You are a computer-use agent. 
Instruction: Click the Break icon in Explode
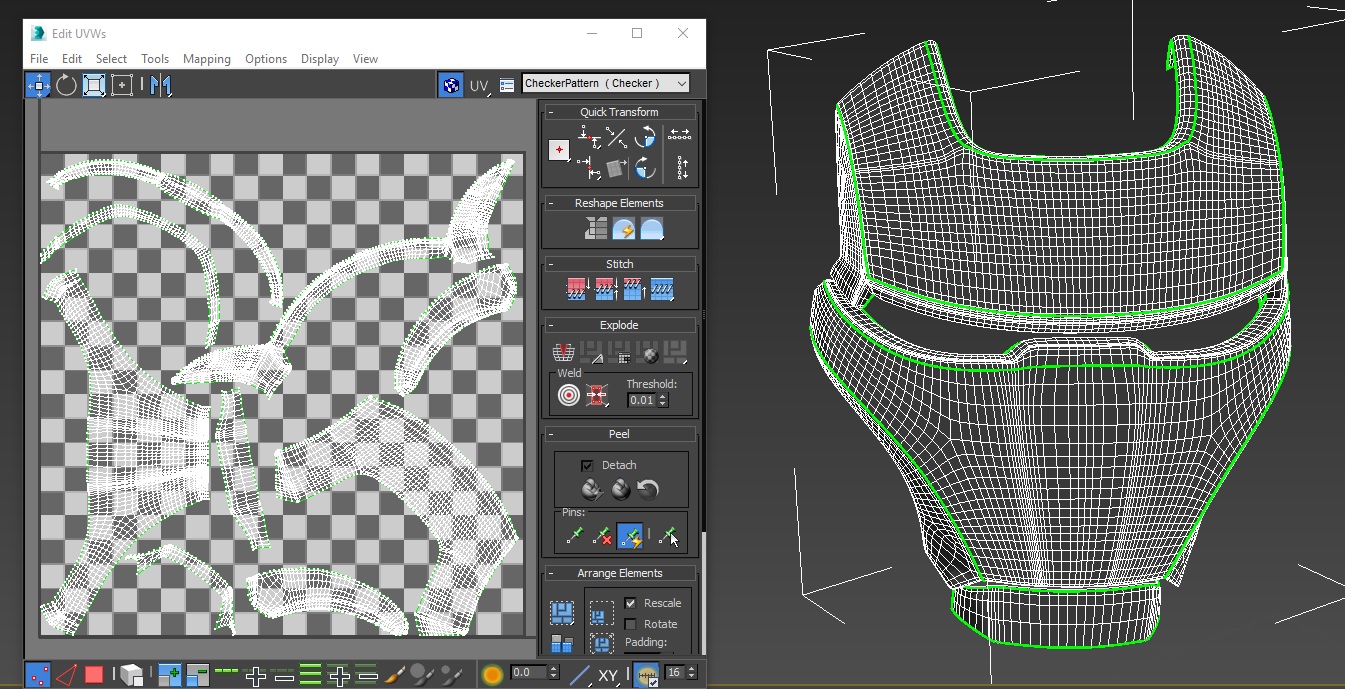pyautogui.click(x=563, y=352)
